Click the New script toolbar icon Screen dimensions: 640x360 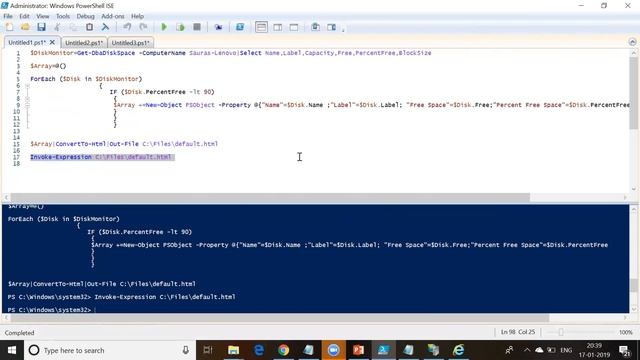[9, 27]
